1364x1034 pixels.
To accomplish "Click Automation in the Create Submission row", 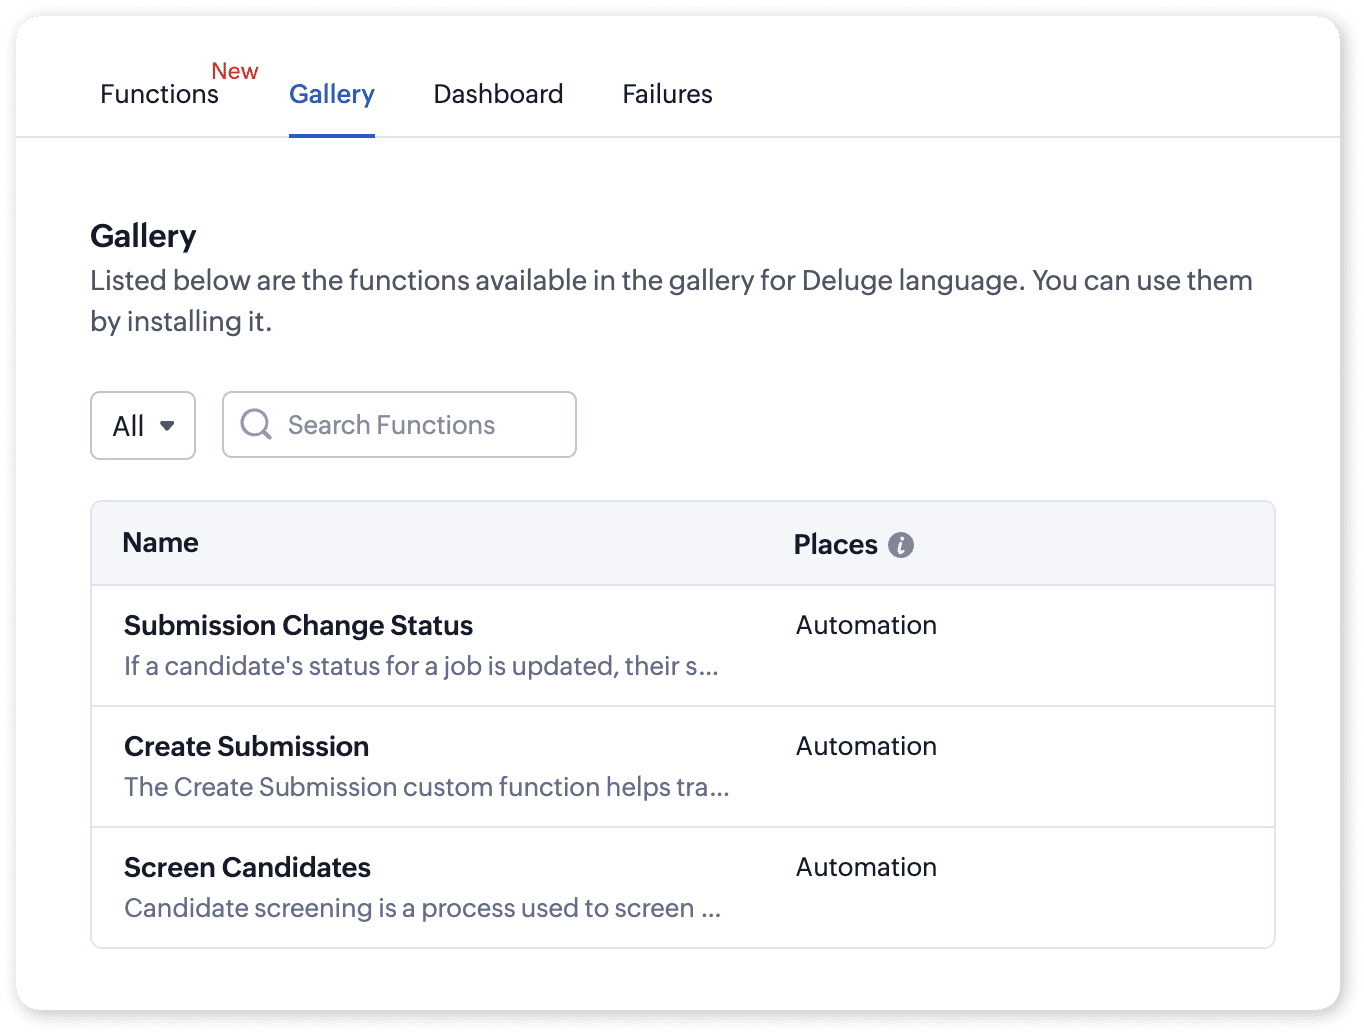I will (866, 746).
